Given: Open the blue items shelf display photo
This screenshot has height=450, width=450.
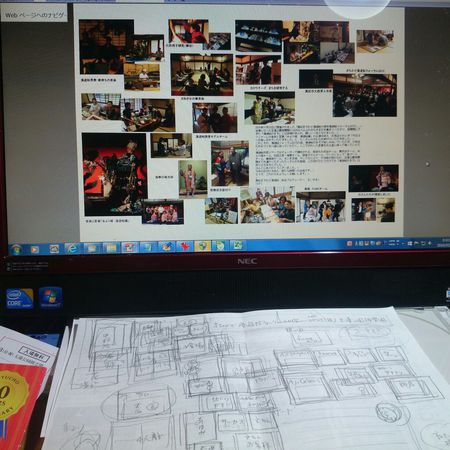Looking at the screenshot, I should (259, 36).
